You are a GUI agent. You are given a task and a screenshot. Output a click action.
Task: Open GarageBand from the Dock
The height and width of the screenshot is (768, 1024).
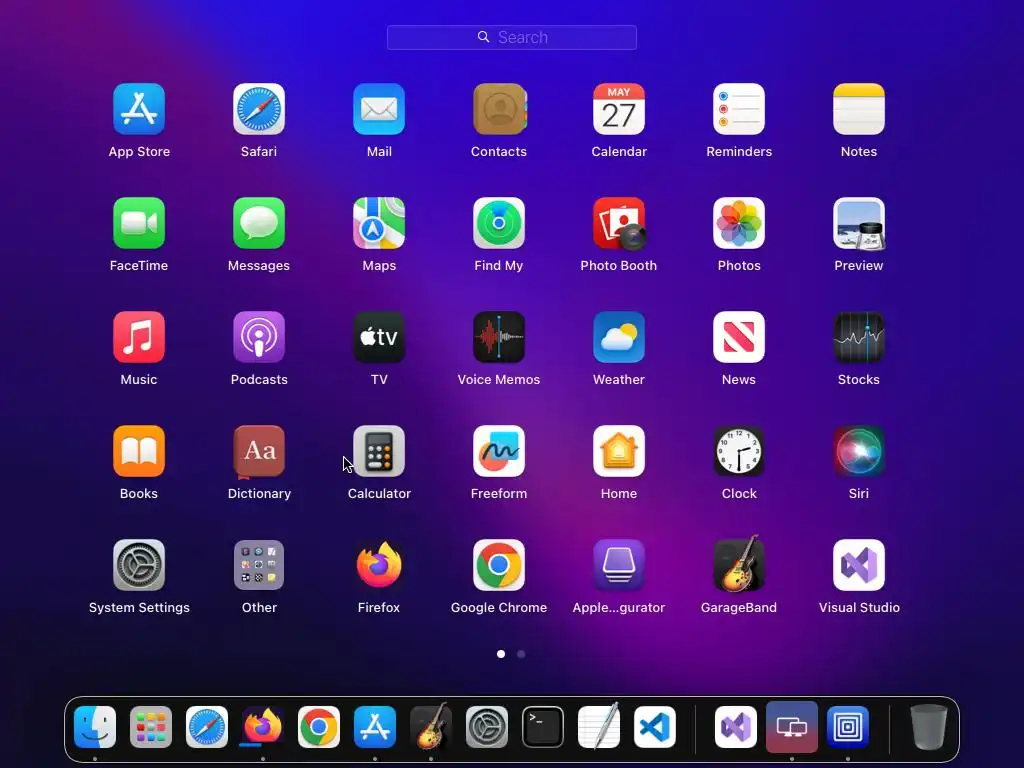tap(431, 726)
